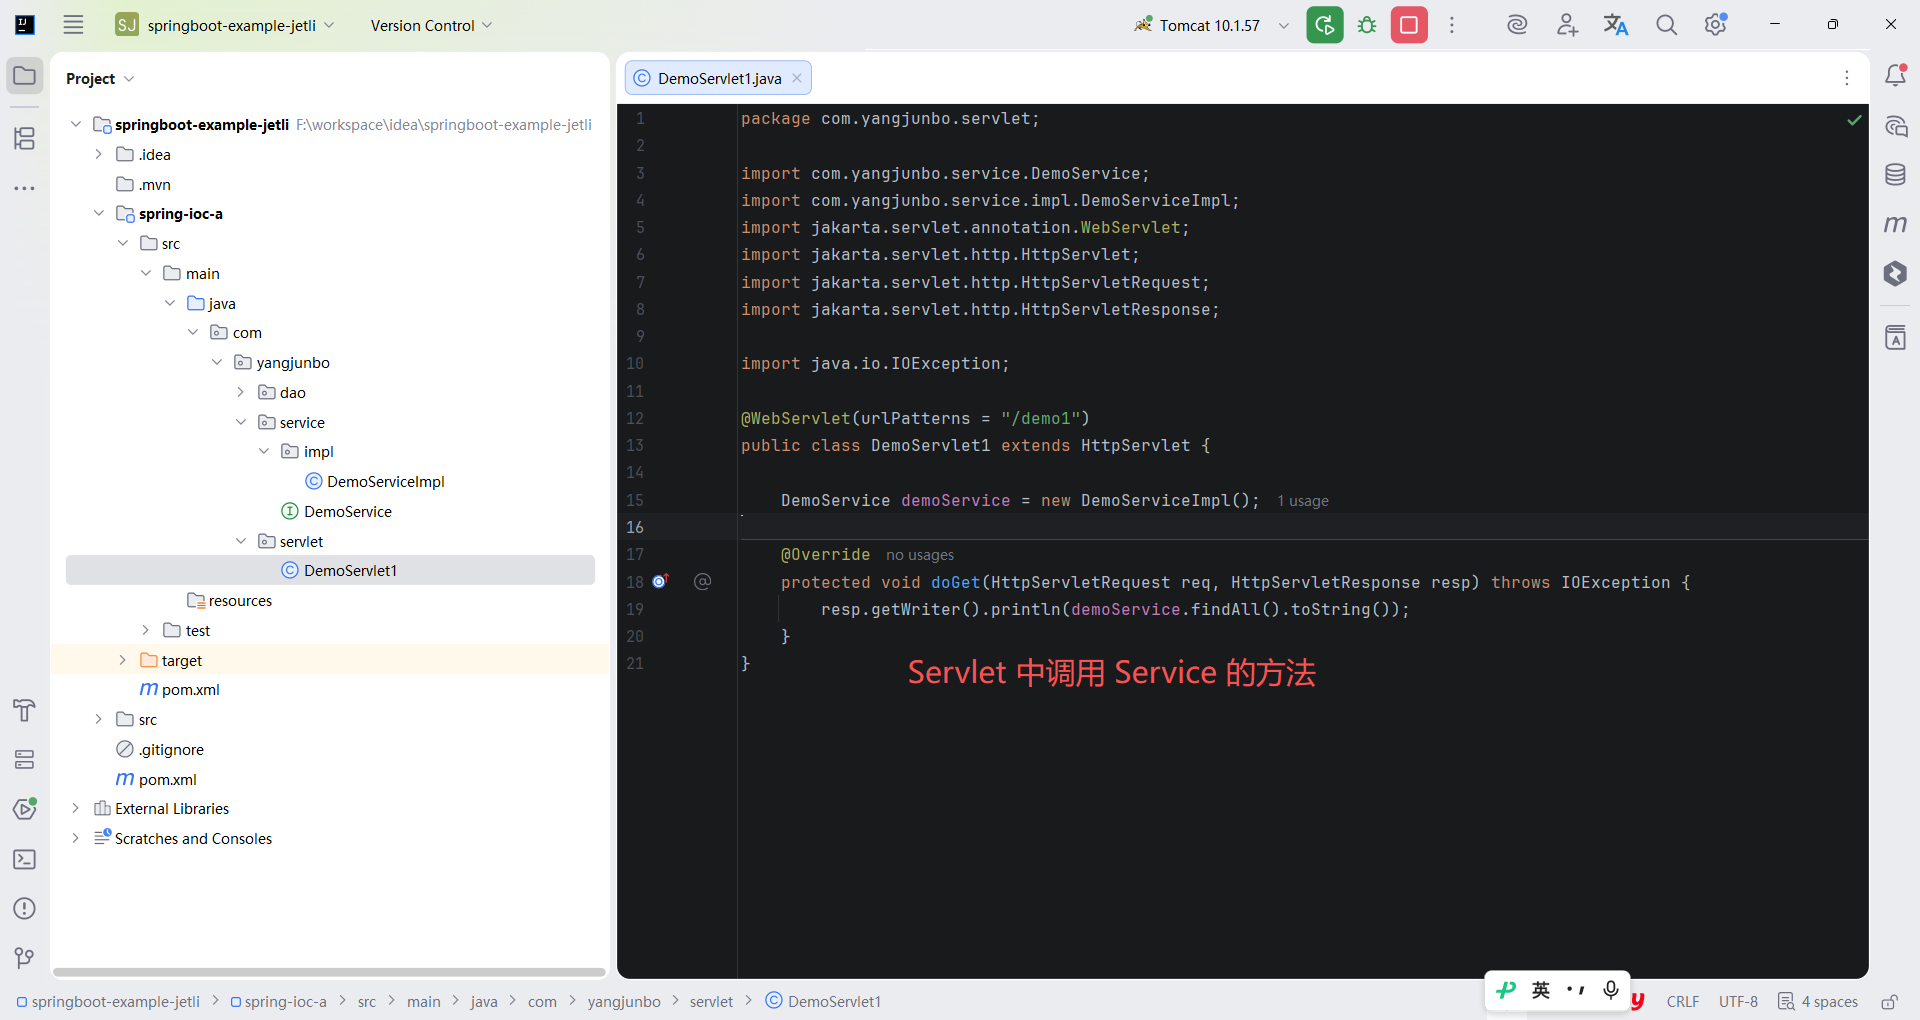Expand the target folder
1920x1020 pixels.
tap(122, 660)
